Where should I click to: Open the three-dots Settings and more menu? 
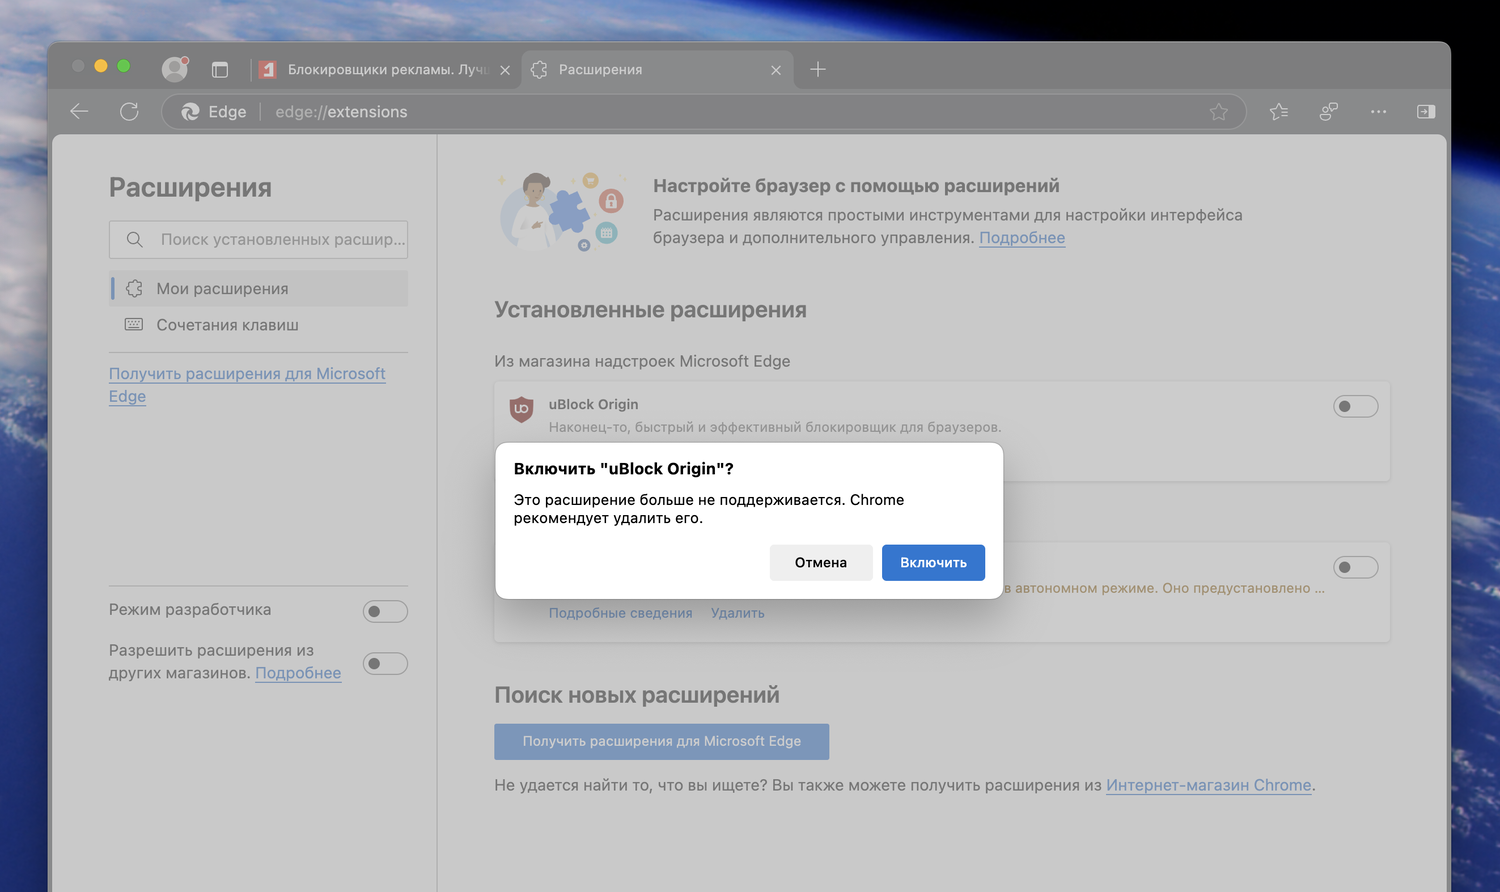(1378, 112)
